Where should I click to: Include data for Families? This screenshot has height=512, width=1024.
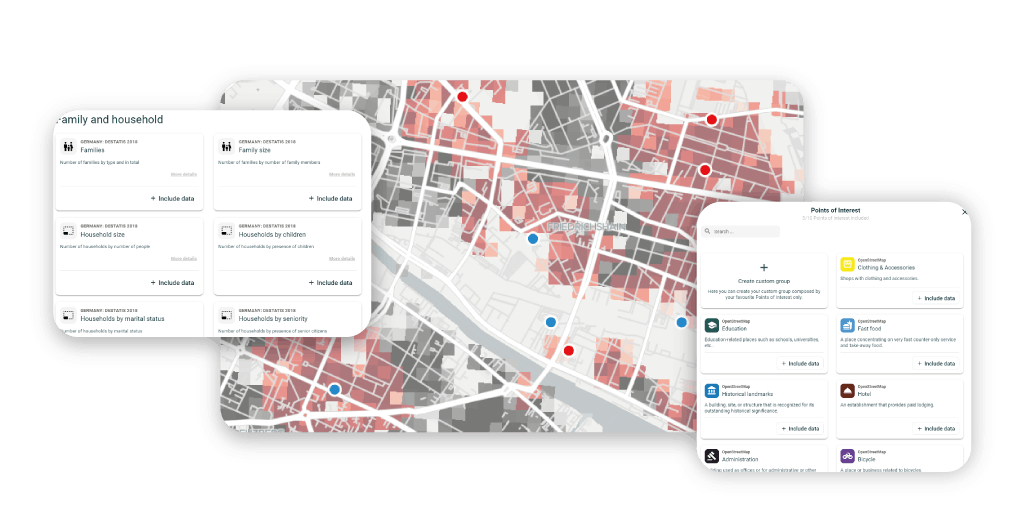pyautogui.click(x=172, y=199)
